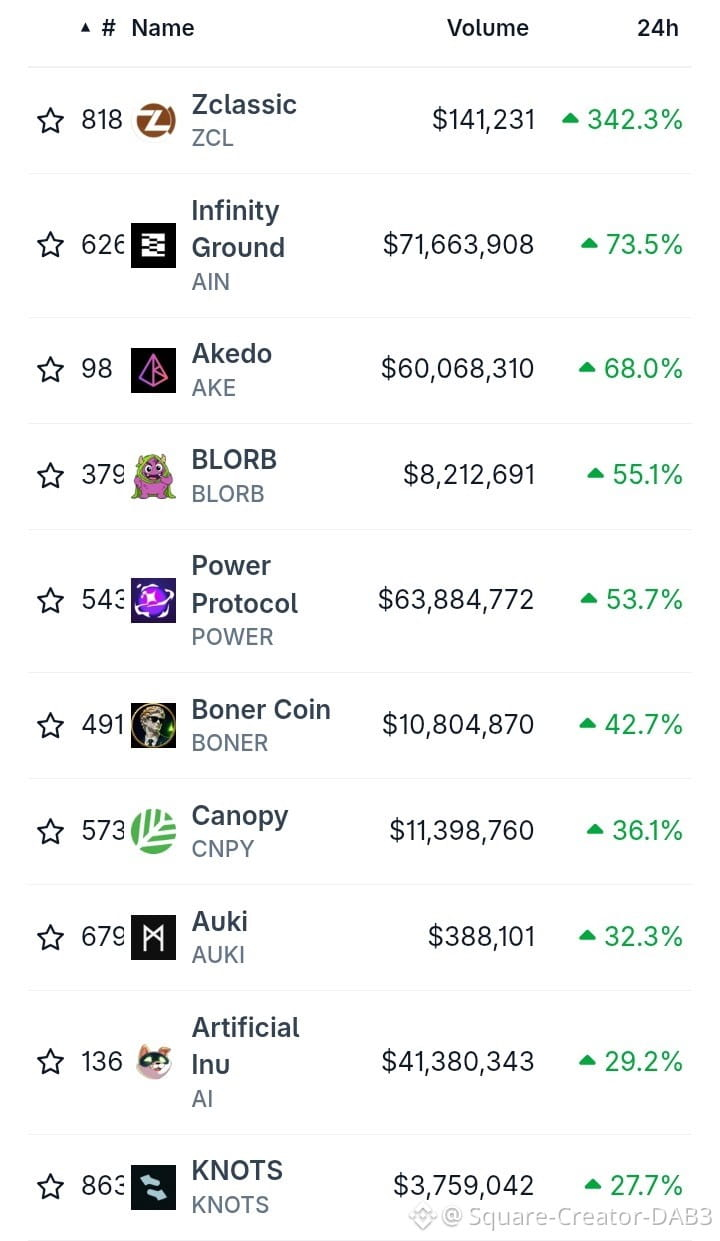Image resolution: width=720 pixels, height=1241 pixels.
Task: Open the Artificial Inu name link
Action: [245, 1045]
